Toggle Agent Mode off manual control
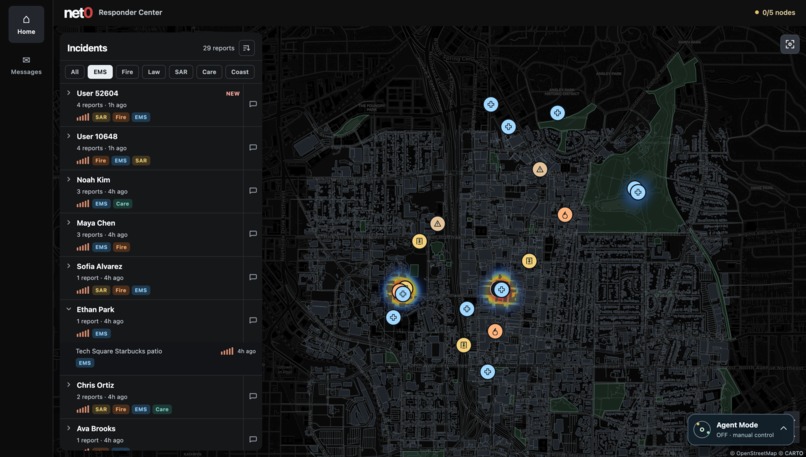Screen dimensions: 806x457 [x=741, y=430]
